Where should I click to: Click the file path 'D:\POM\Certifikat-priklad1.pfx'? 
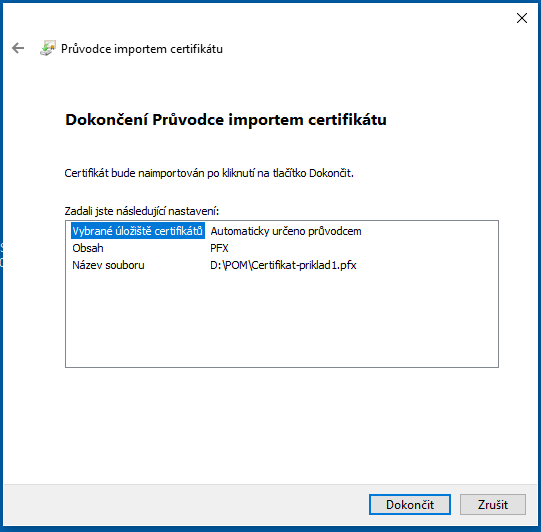point(283,265)
